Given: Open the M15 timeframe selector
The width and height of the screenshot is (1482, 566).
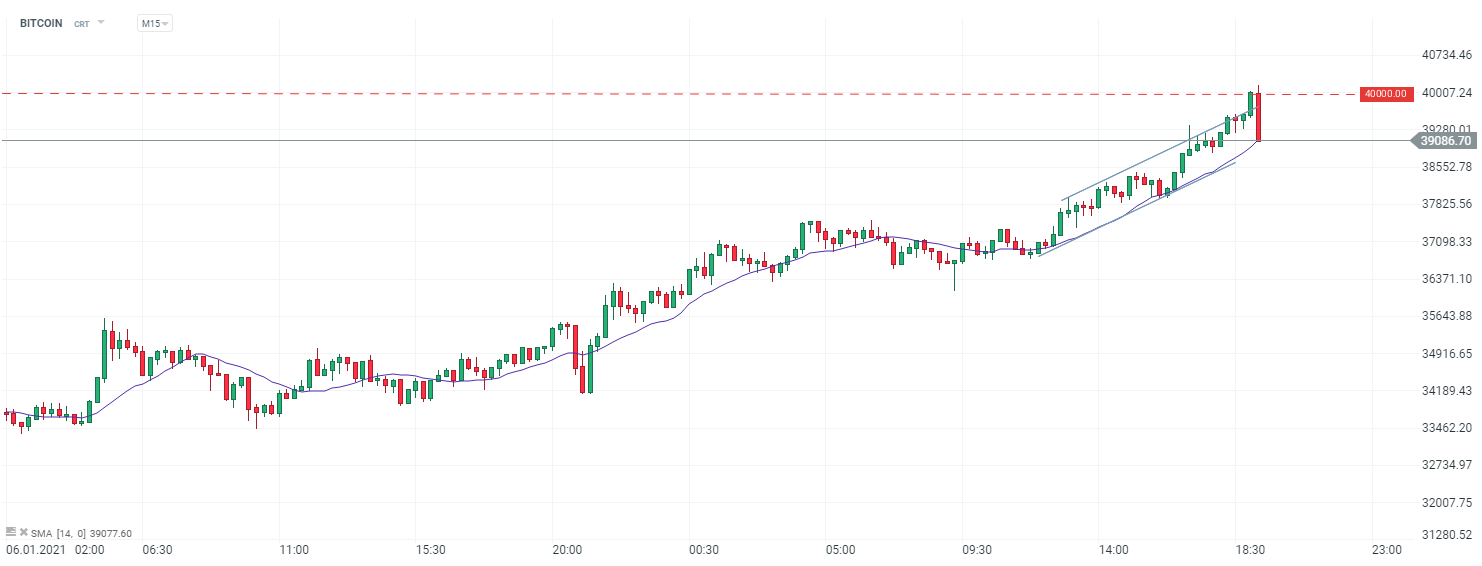Looking at the screenshot, I should (154, 23).
